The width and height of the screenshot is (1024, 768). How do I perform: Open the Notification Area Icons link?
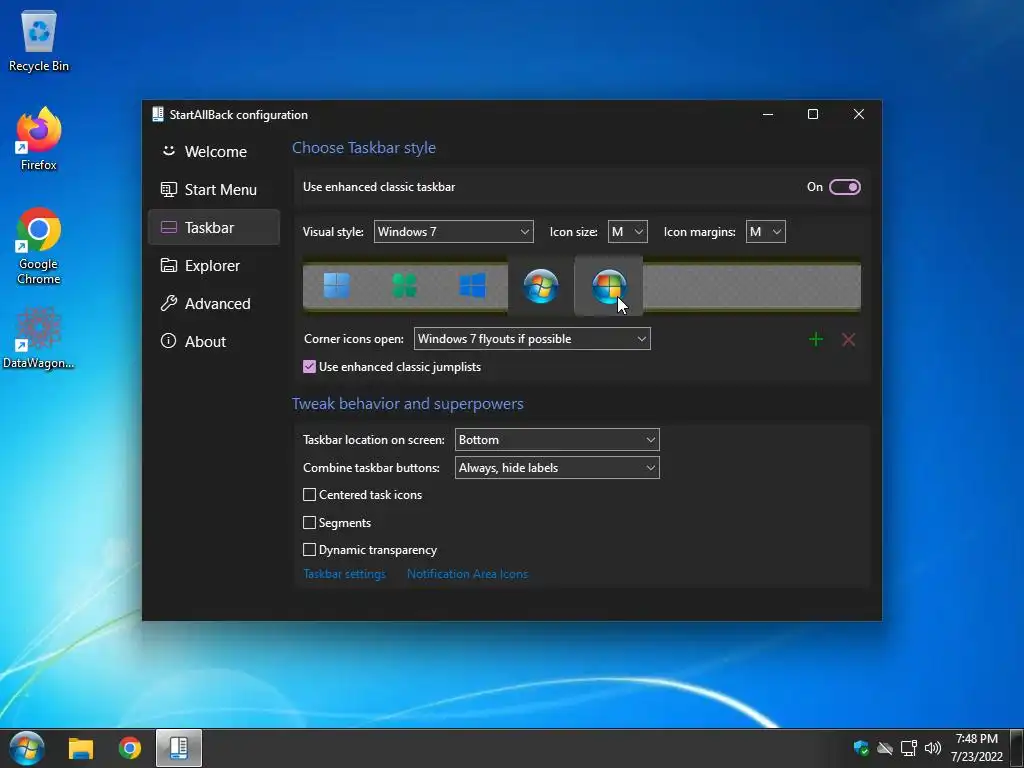[467, 574]
